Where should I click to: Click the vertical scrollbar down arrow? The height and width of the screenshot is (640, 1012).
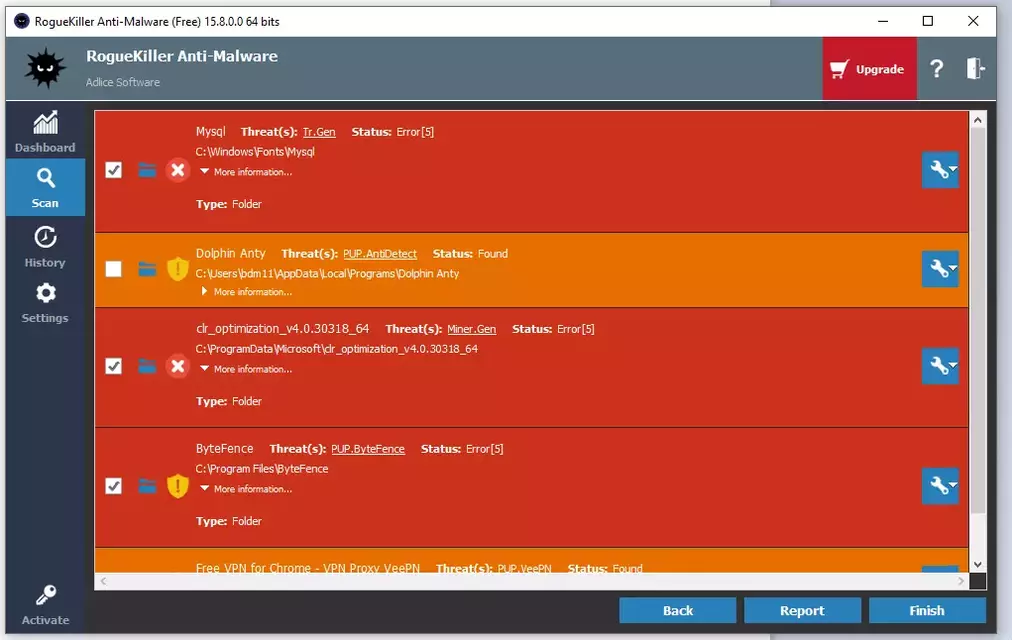(x=978, y=565)
